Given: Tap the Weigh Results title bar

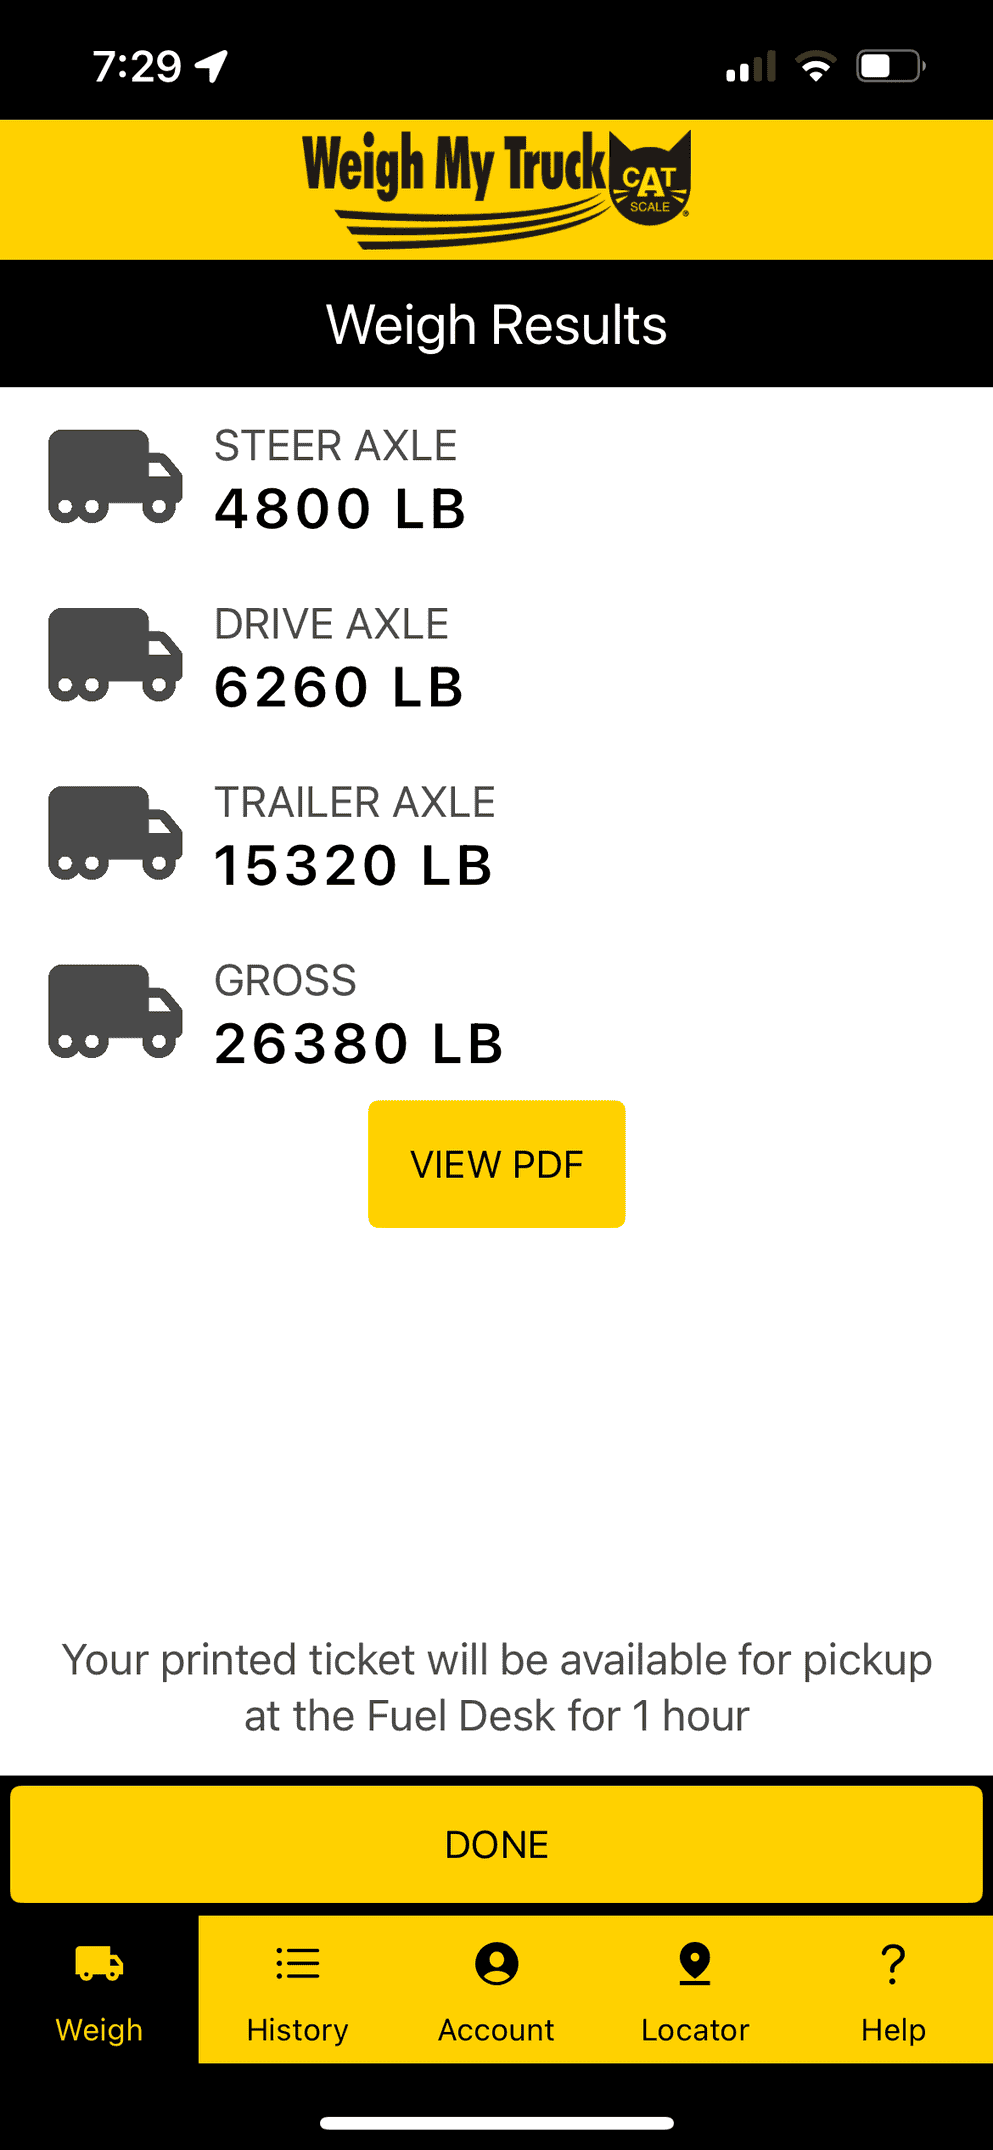Looking at the screenshot, I should tap(496, 324).
